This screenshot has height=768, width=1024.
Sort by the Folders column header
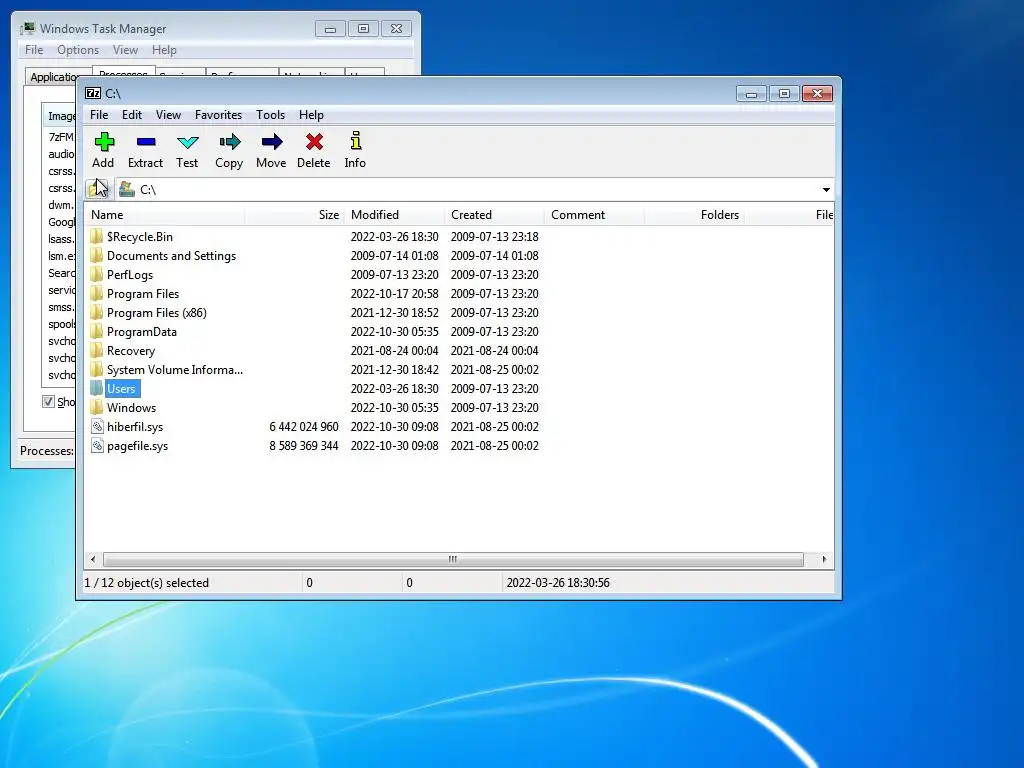(694, 215)
